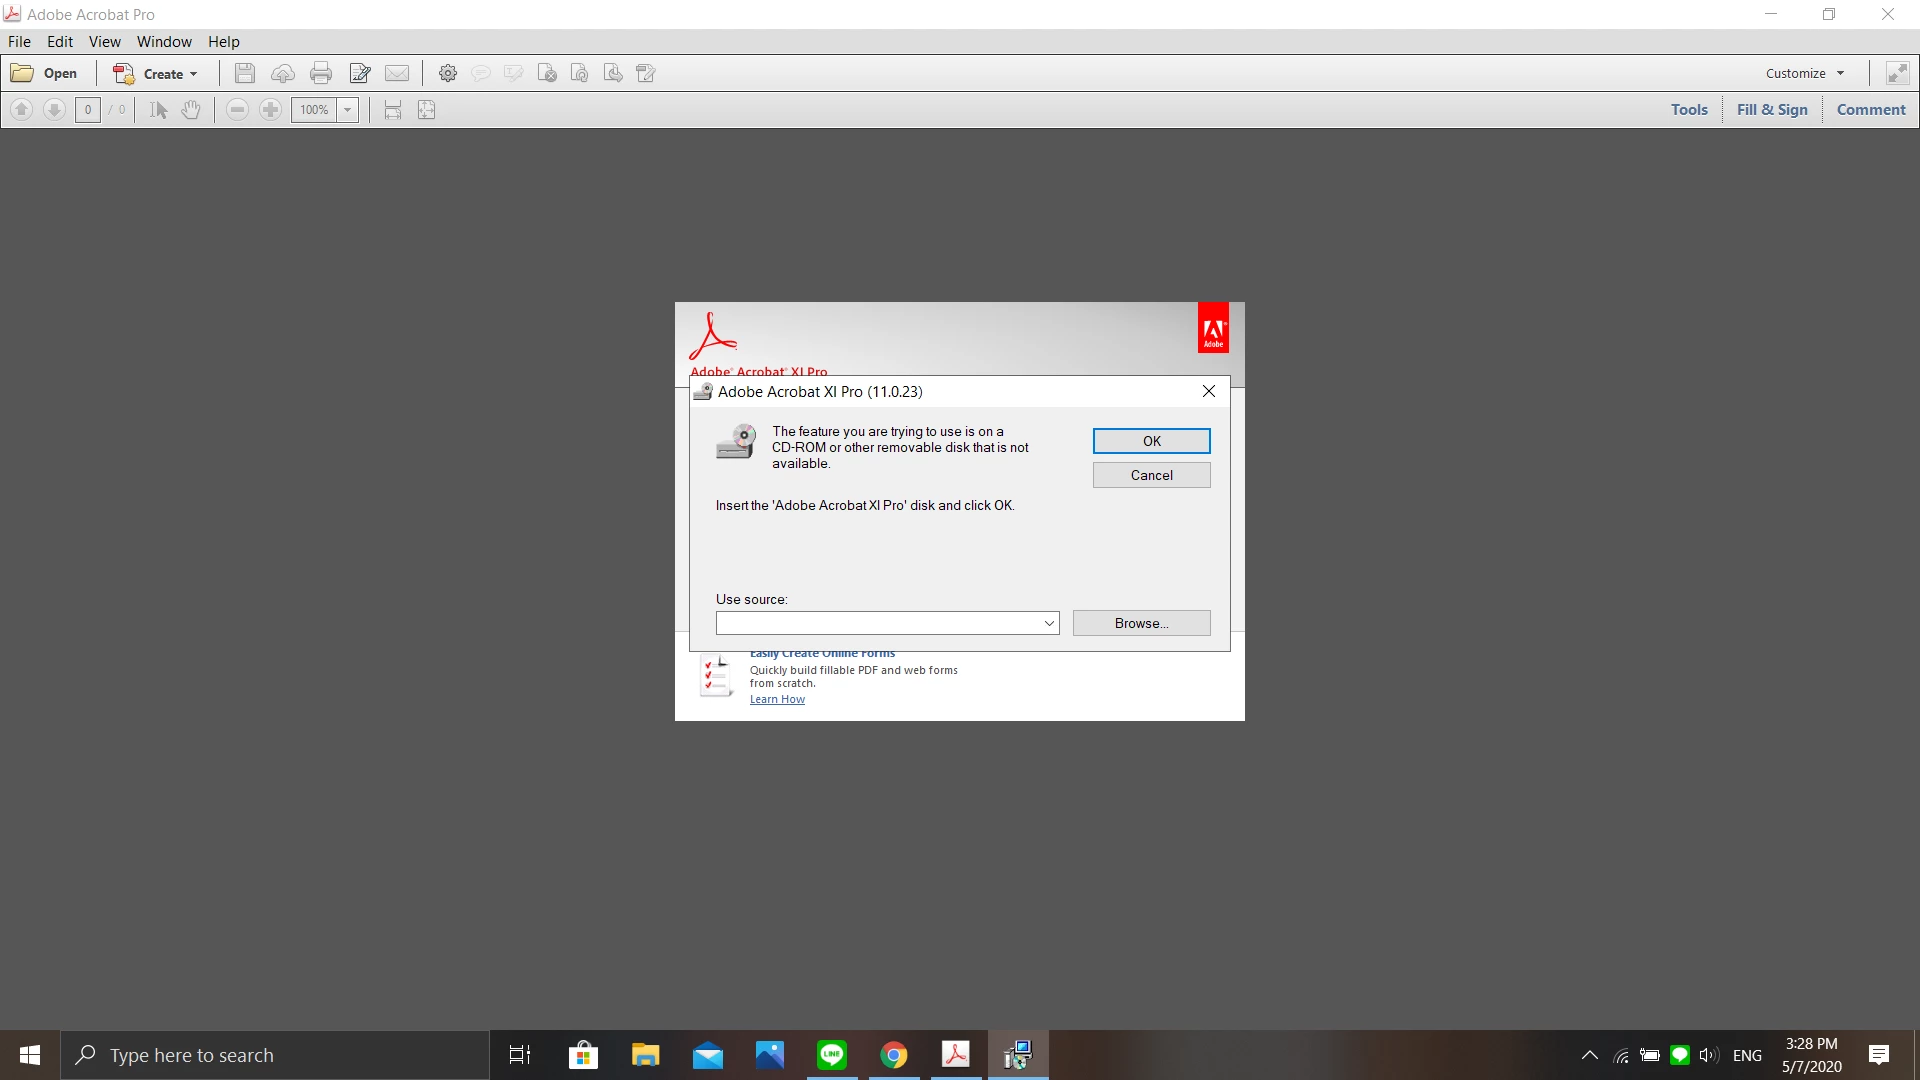This screenshot has width=1920, height=1080.
Task: Click the email envelope icon
Action: [397, 73]
